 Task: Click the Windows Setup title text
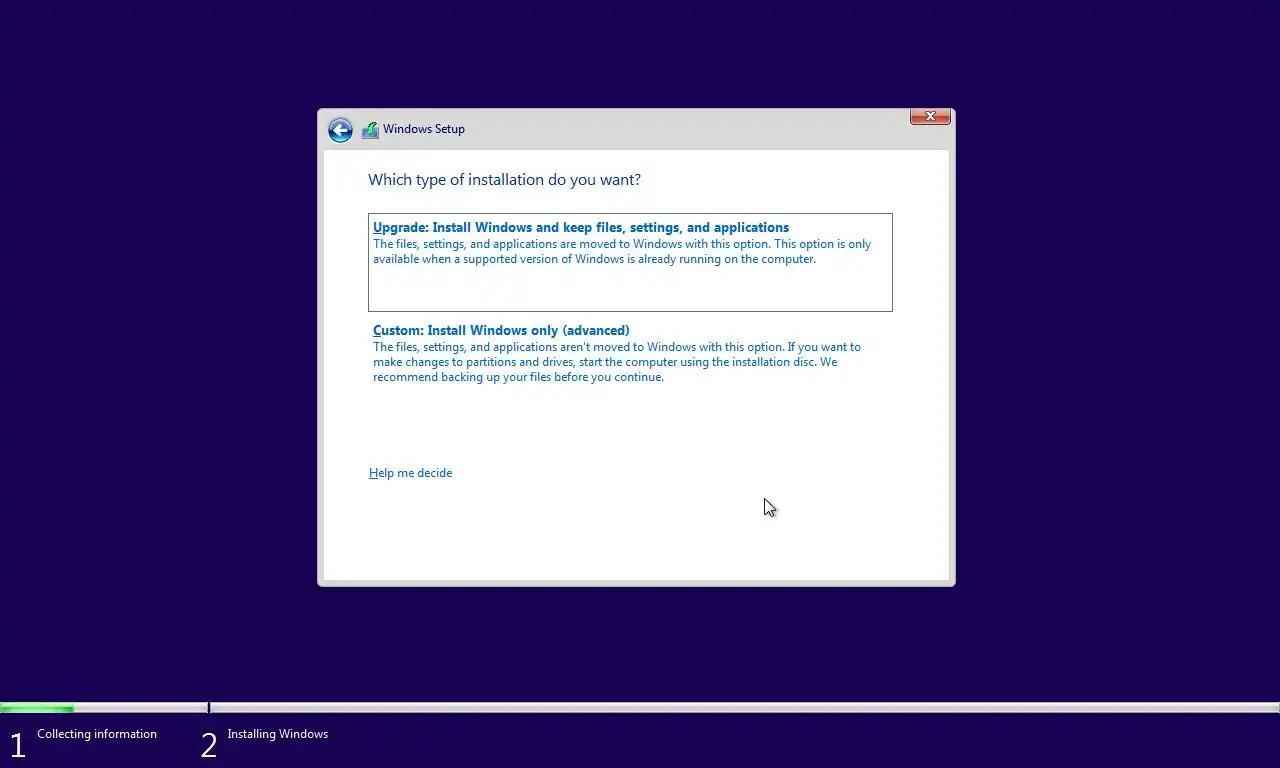tap(424, 129)
